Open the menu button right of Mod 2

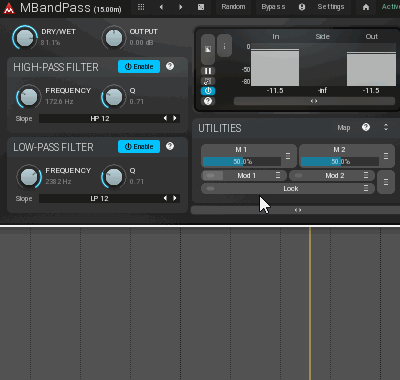(386, 182)
